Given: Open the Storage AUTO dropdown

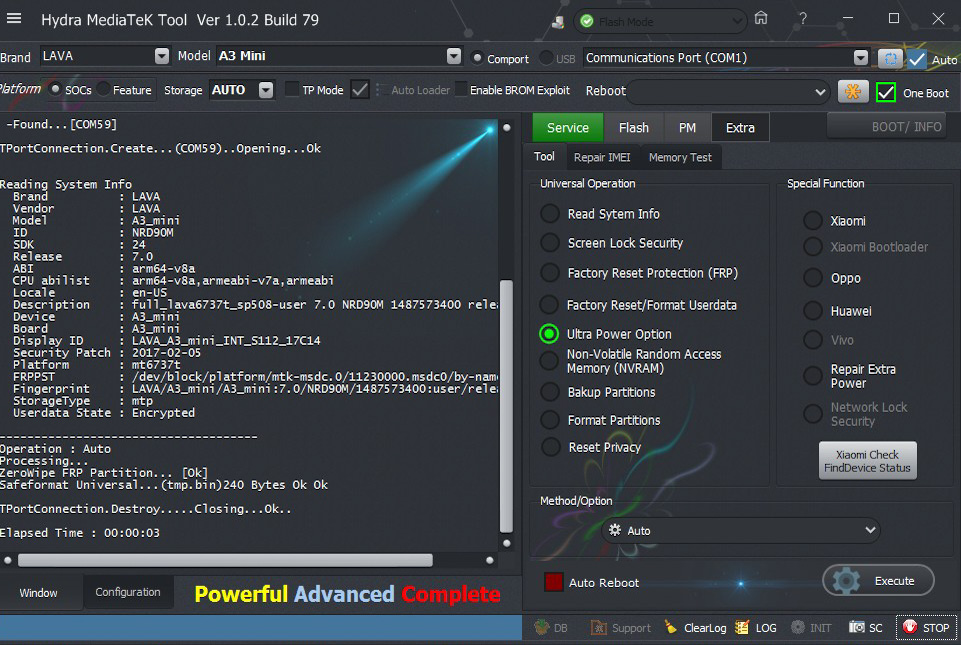Looking at the screenshot, I should coord(265,90).
